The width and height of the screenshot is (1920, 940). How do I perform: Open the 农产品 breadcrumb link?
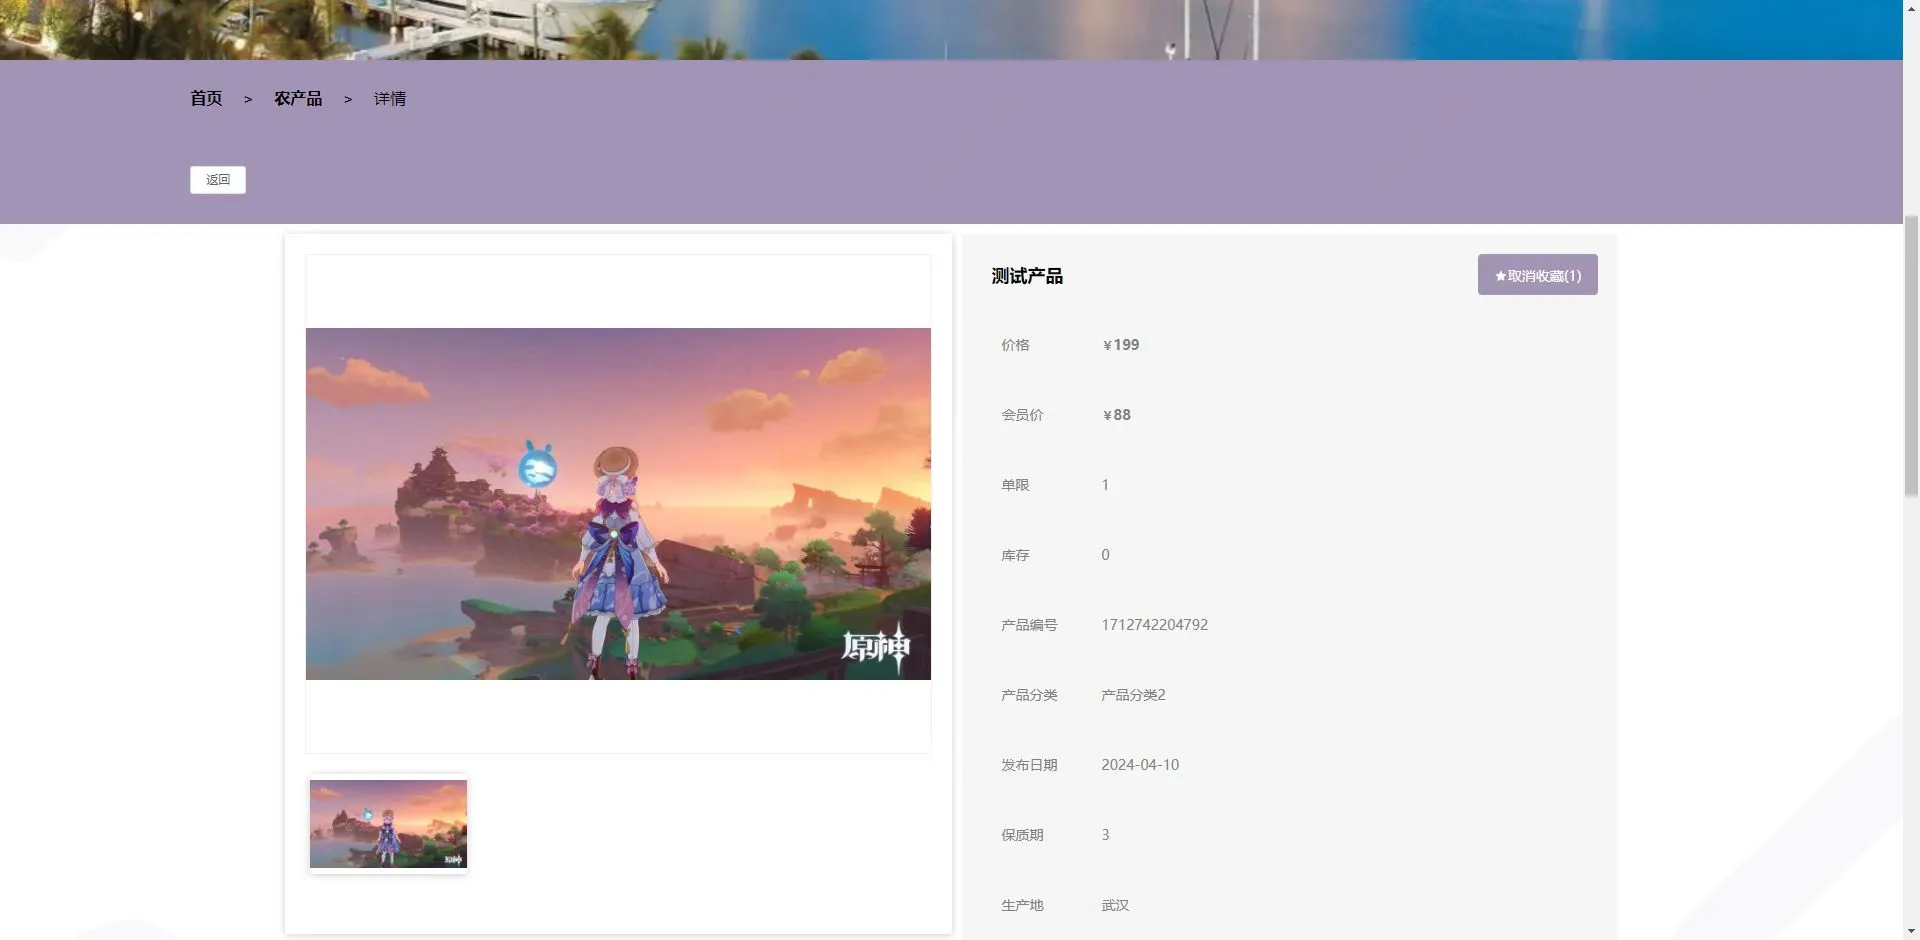point(298,98)
